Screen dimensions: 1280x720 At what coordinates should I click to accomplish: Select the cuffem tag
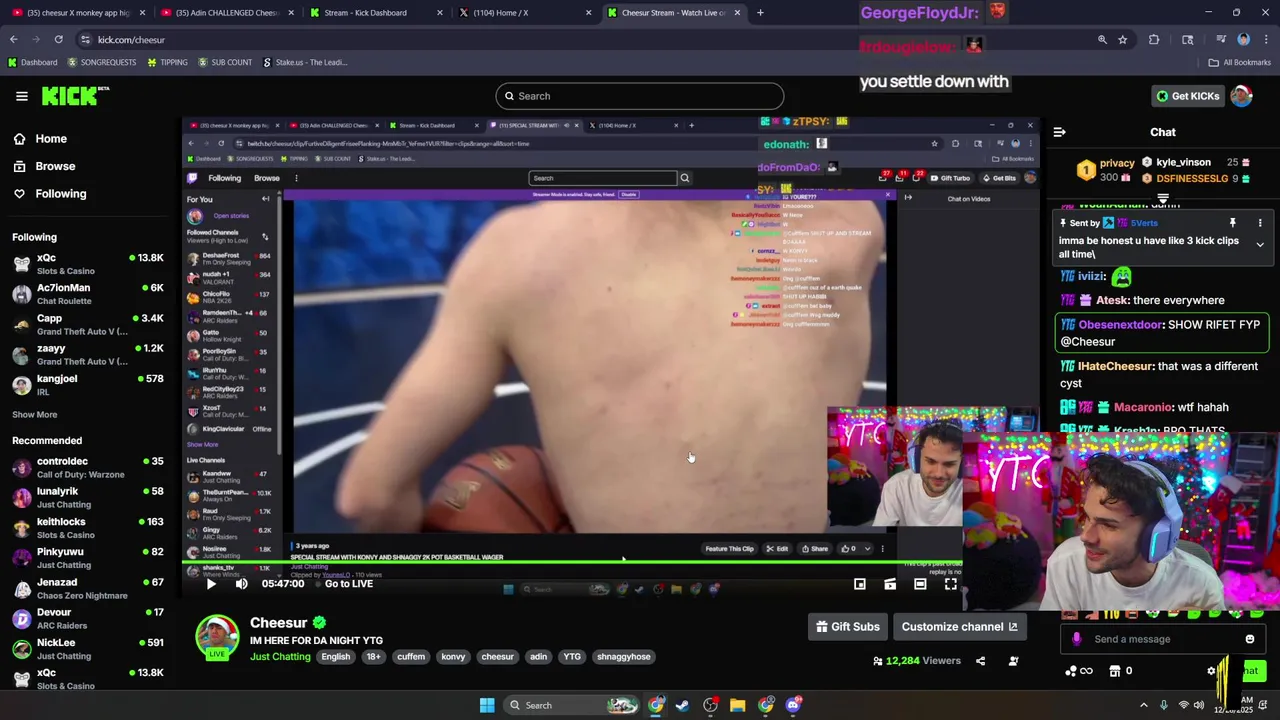click(x=411, y=657)
